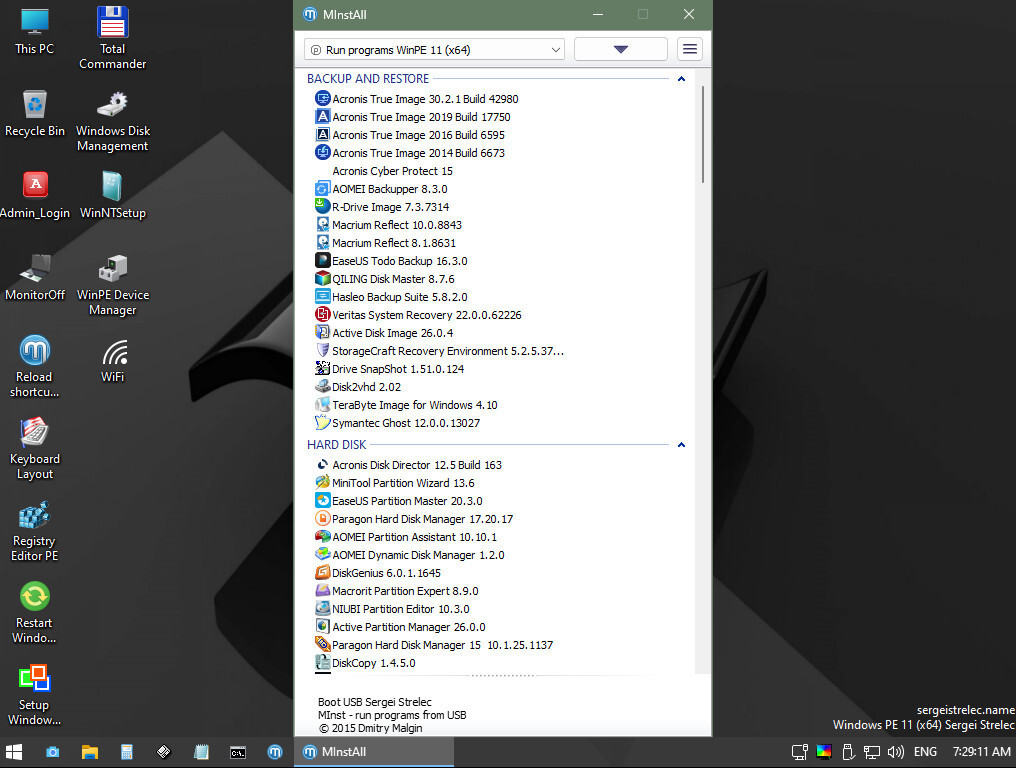Select AOMEI Dynamic Disk Manager 1.2.0
The image size is (1016, 768).
[x=419, y=555]
